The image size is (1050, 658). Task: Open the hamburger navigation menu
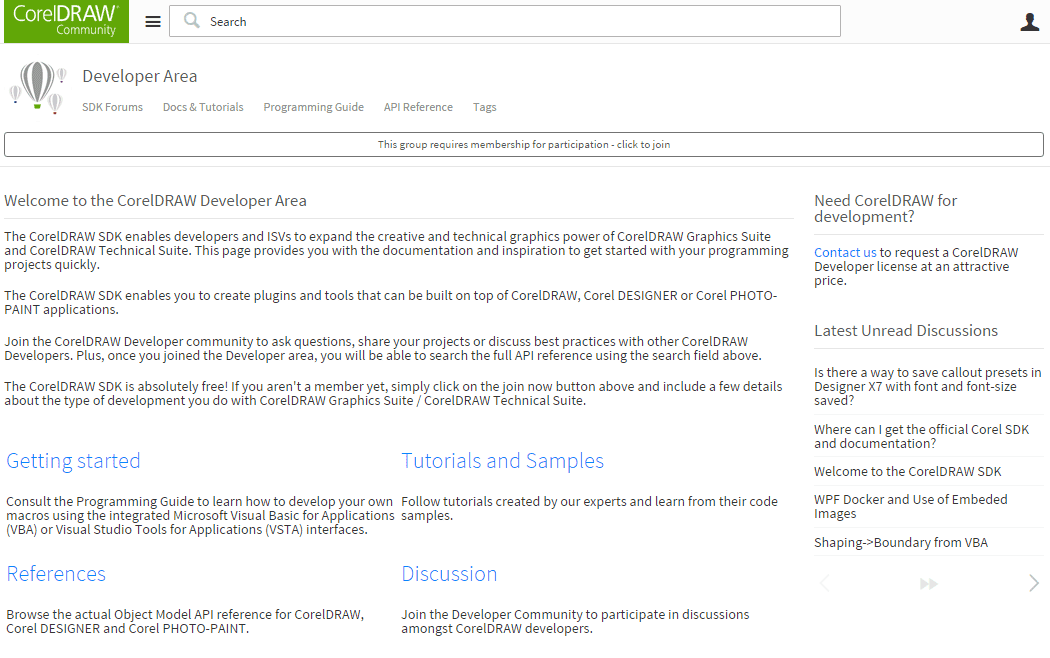click(153, 21)
